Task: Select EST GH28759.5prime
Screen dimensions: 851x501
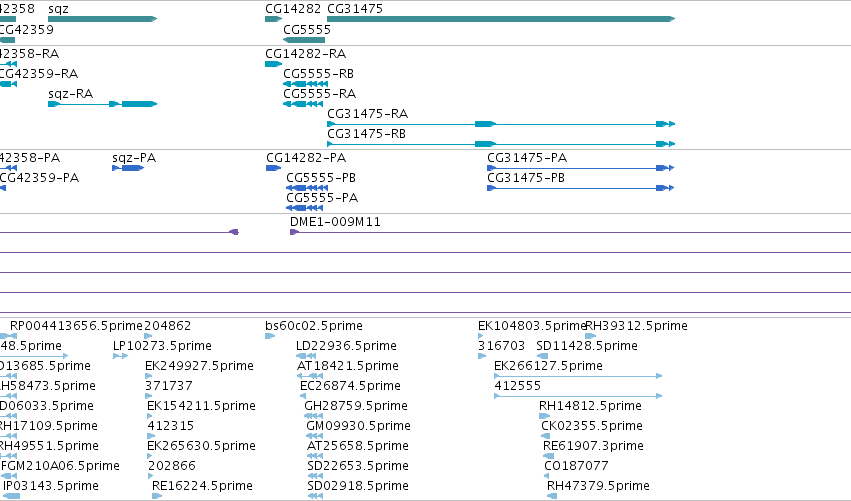Action: tap(356, 406)
